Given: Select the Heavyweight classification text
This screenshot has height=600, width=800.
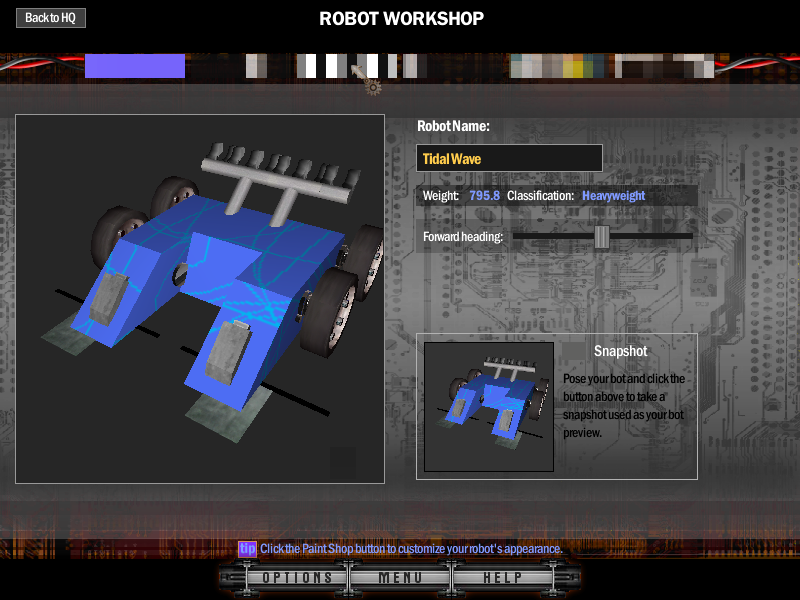Looking at the screenshot, I should [613, 195].
